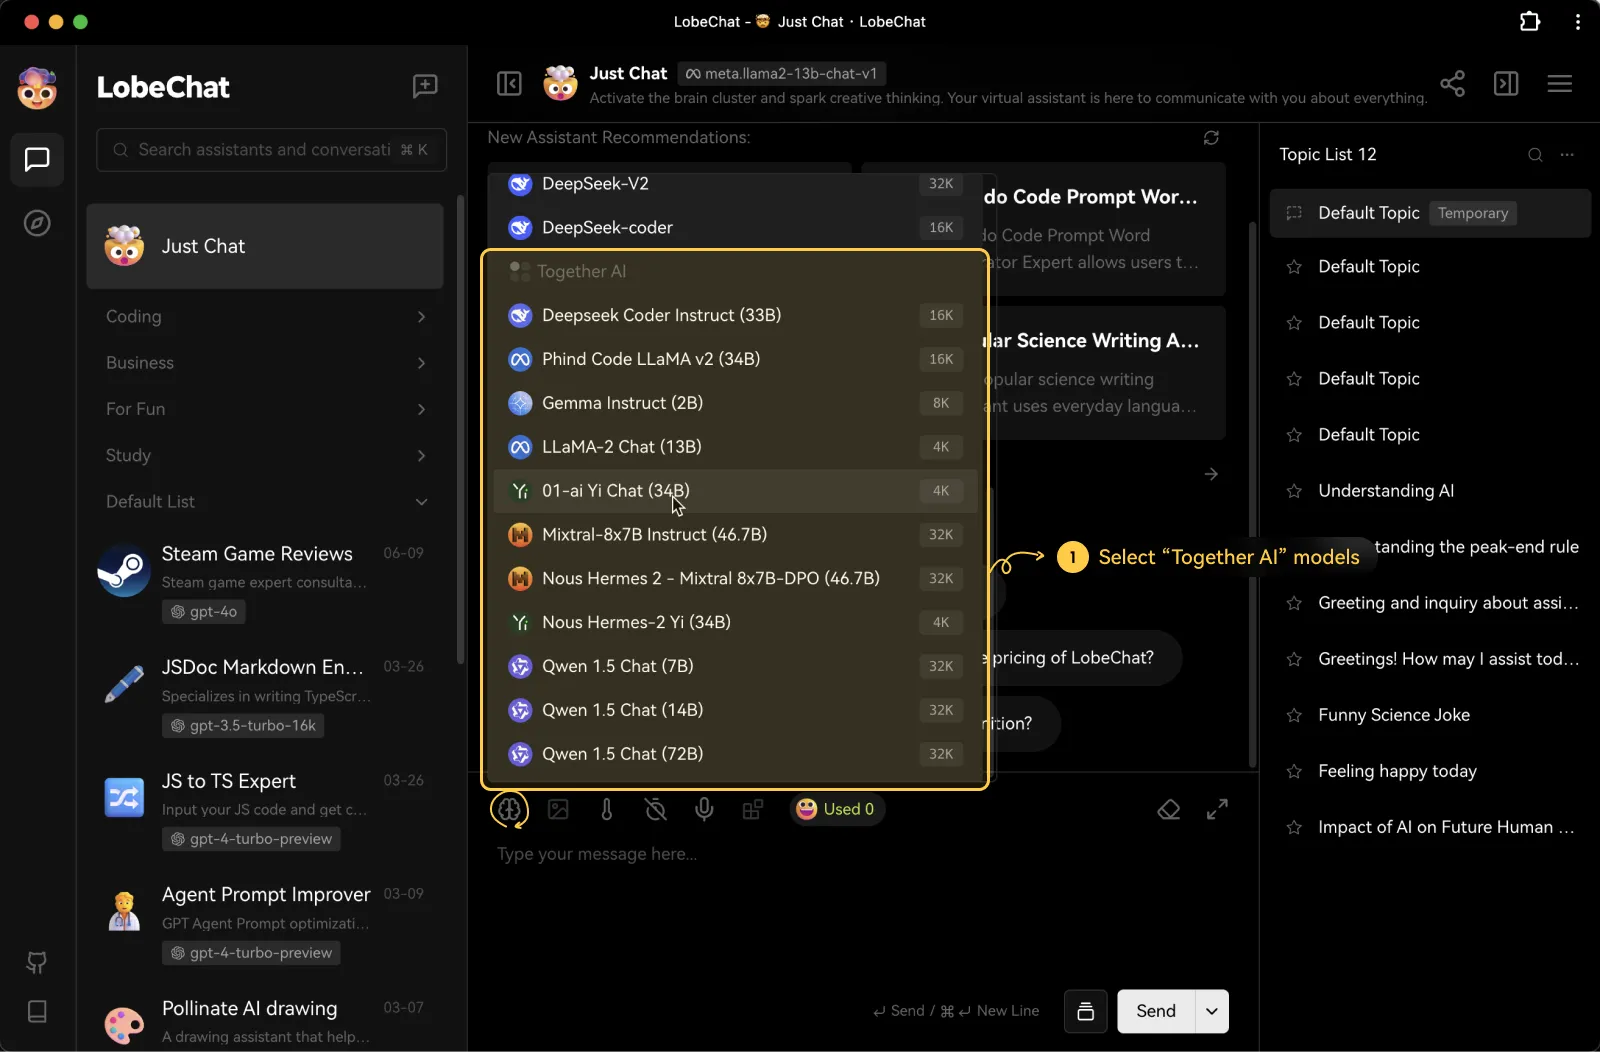This screenshot has height=1052, width=1600.
Task: Show more recommendations with right arrow
Action: (1211, 474)
